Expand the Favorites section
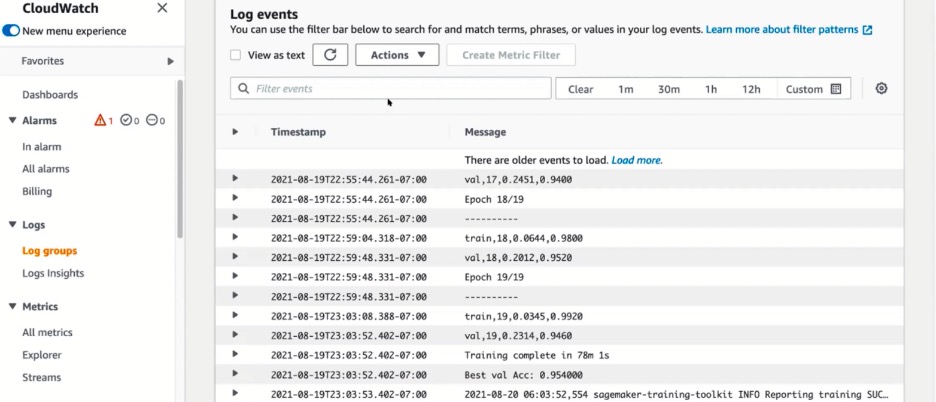Image resolution: width=936 pixels, height=402 pixels. (x=170, y=61)
